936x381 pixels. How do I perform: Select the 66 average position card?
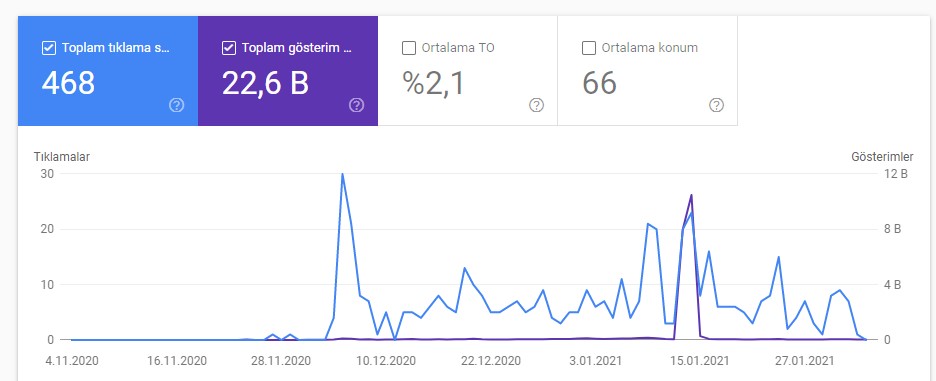click(648, 71)
